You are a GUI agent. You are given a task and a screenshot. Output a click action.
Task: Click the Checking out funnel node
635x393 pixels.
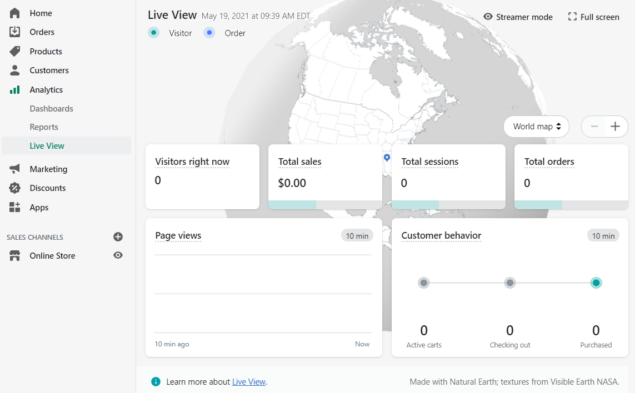click(510, 282)
